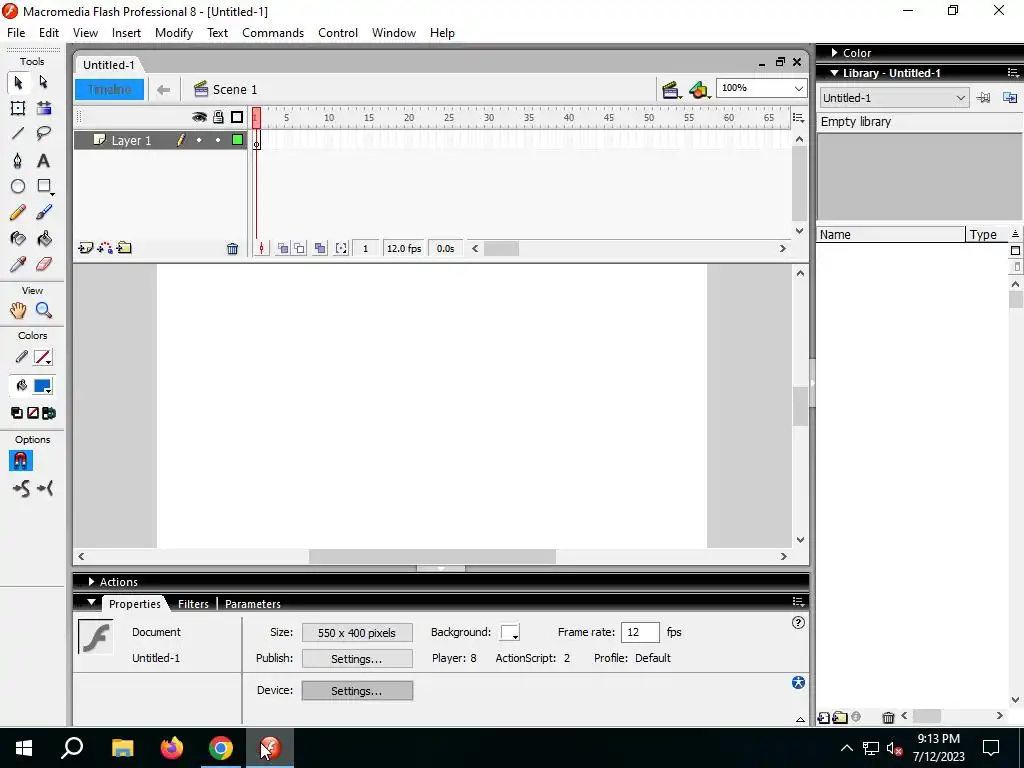Screen dimensions: 1024x768
Task: Select the Paint Bucket tool
Action: tap(44, 238)
